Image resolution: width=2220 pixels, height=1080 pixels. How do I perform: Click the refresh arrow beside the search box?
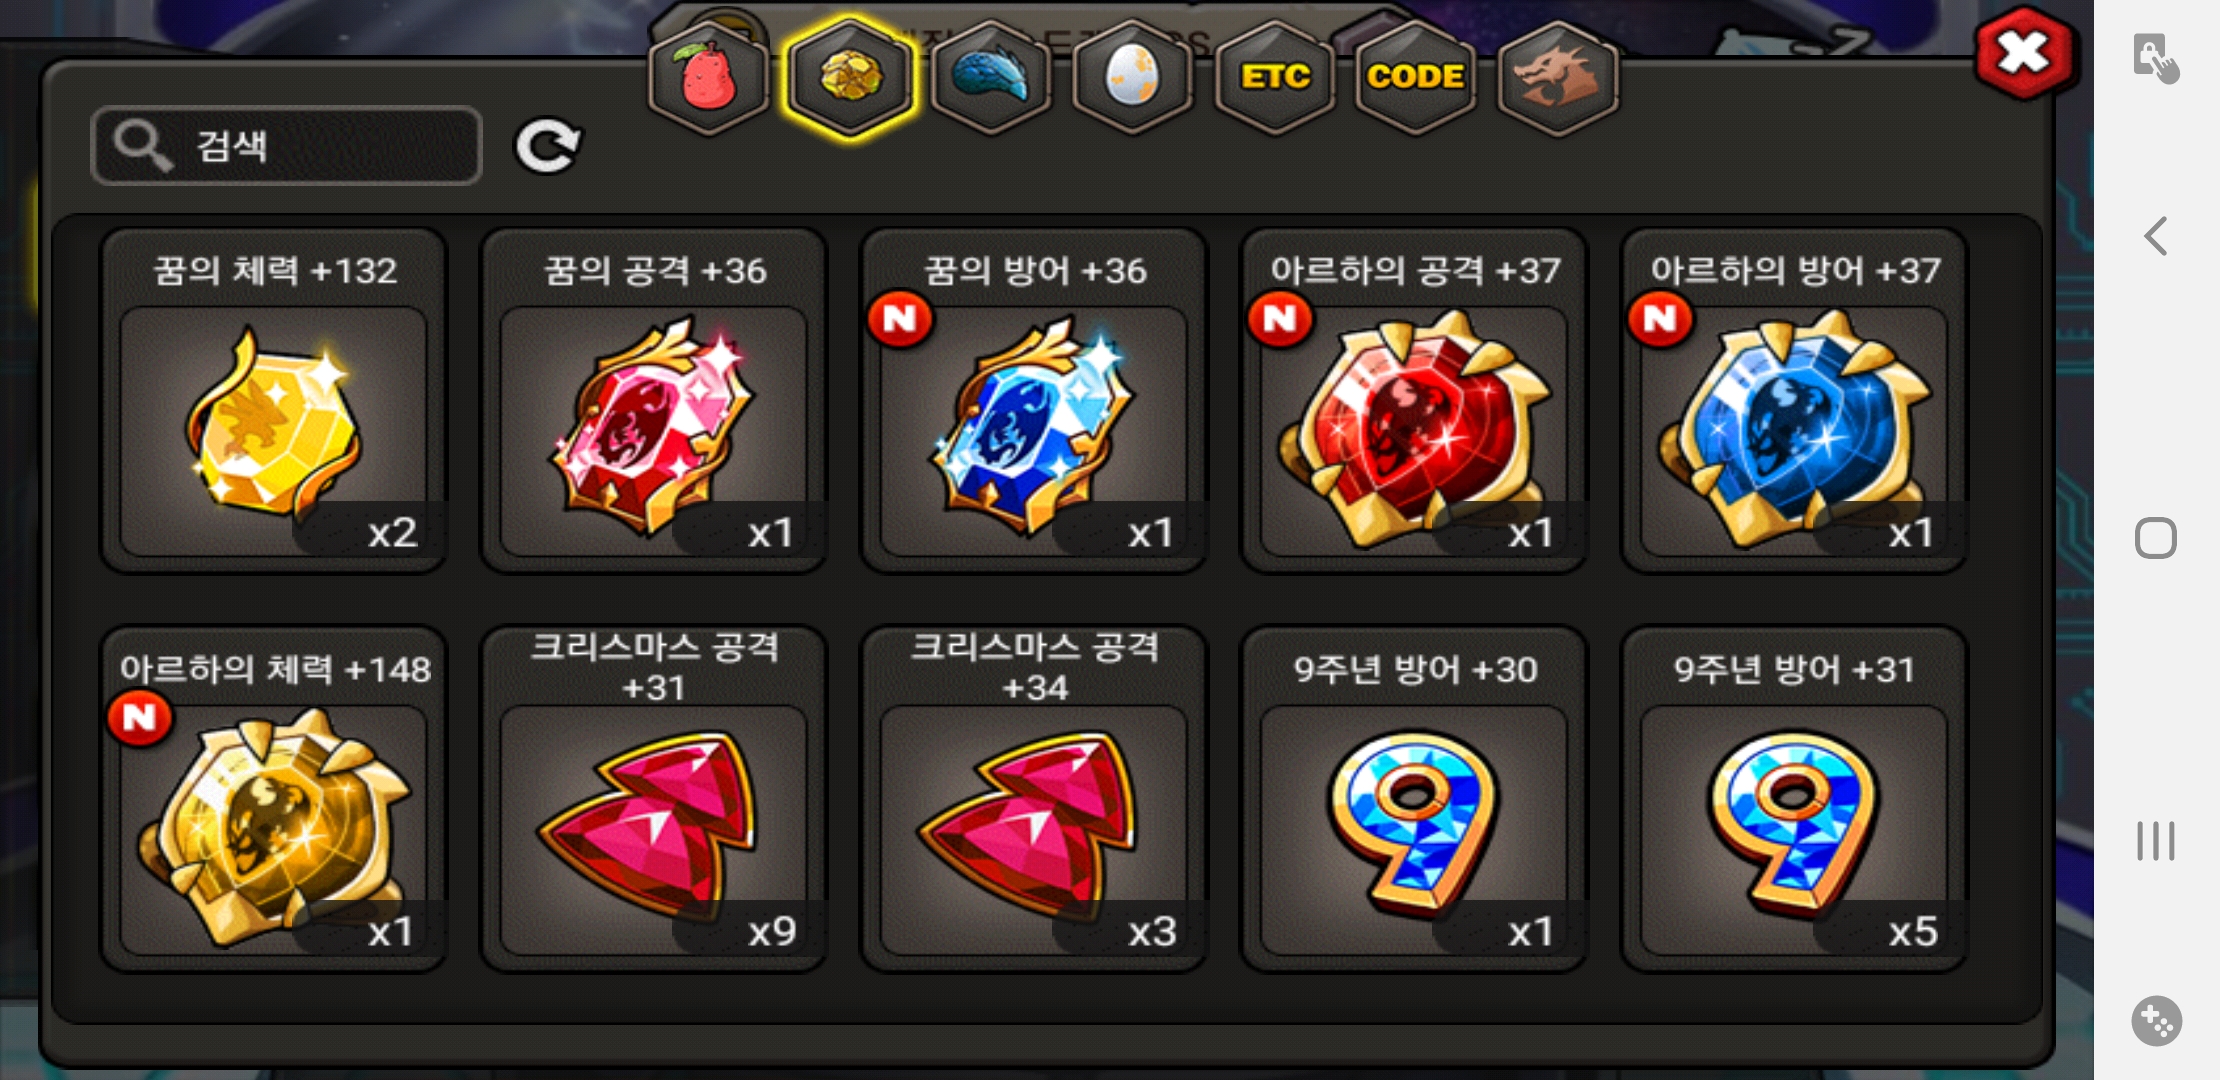pos(548,146)
